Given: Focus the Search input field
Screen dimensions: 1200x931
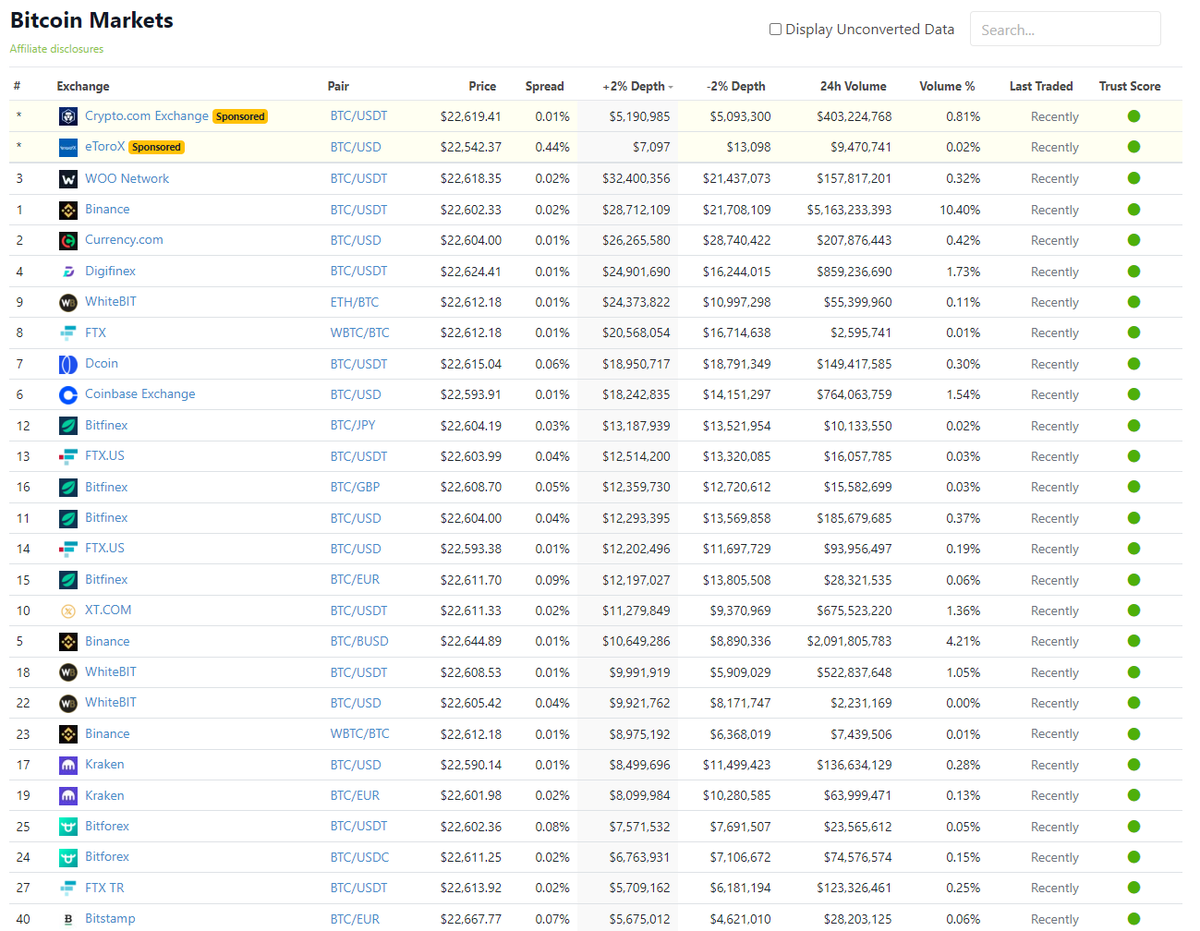Looking at the screenshot, I should (1065, 29).
